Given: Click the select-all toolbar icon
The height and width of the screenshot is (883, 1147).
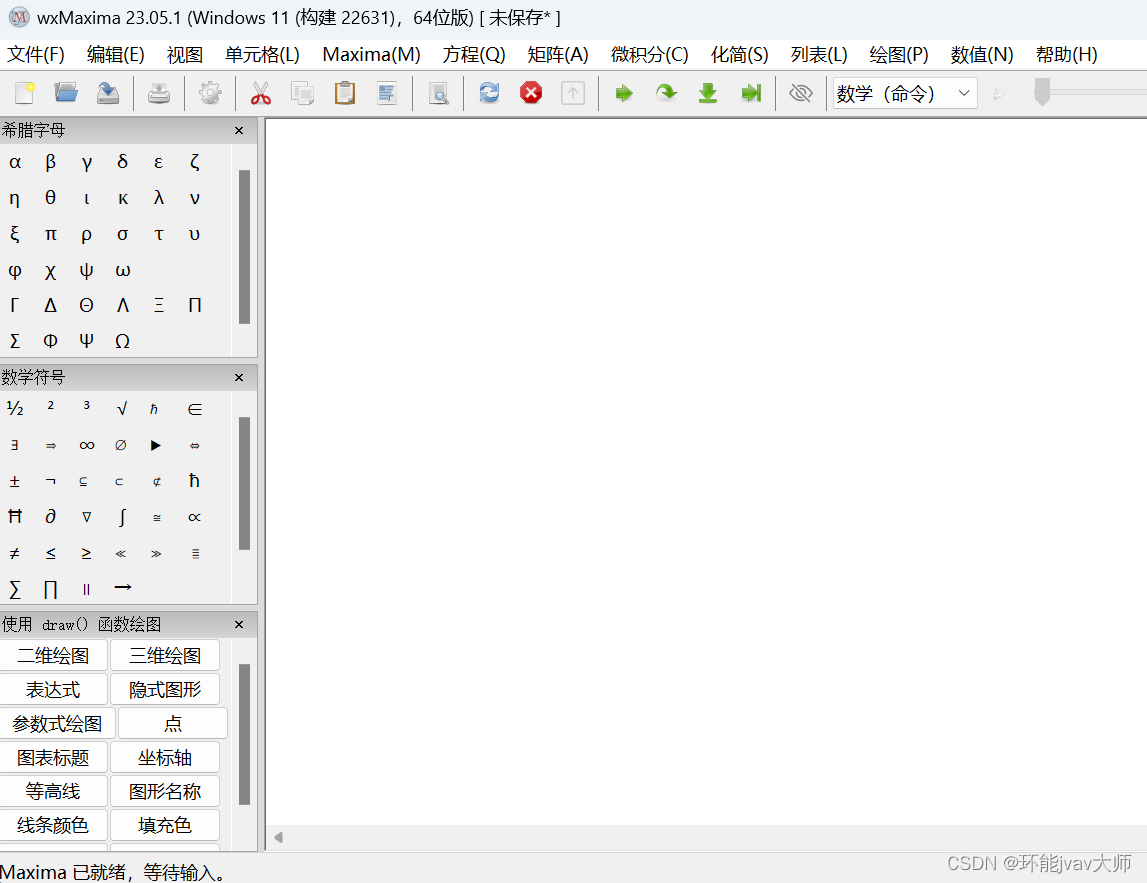Looking at the screenshot, I should [386, 93].
